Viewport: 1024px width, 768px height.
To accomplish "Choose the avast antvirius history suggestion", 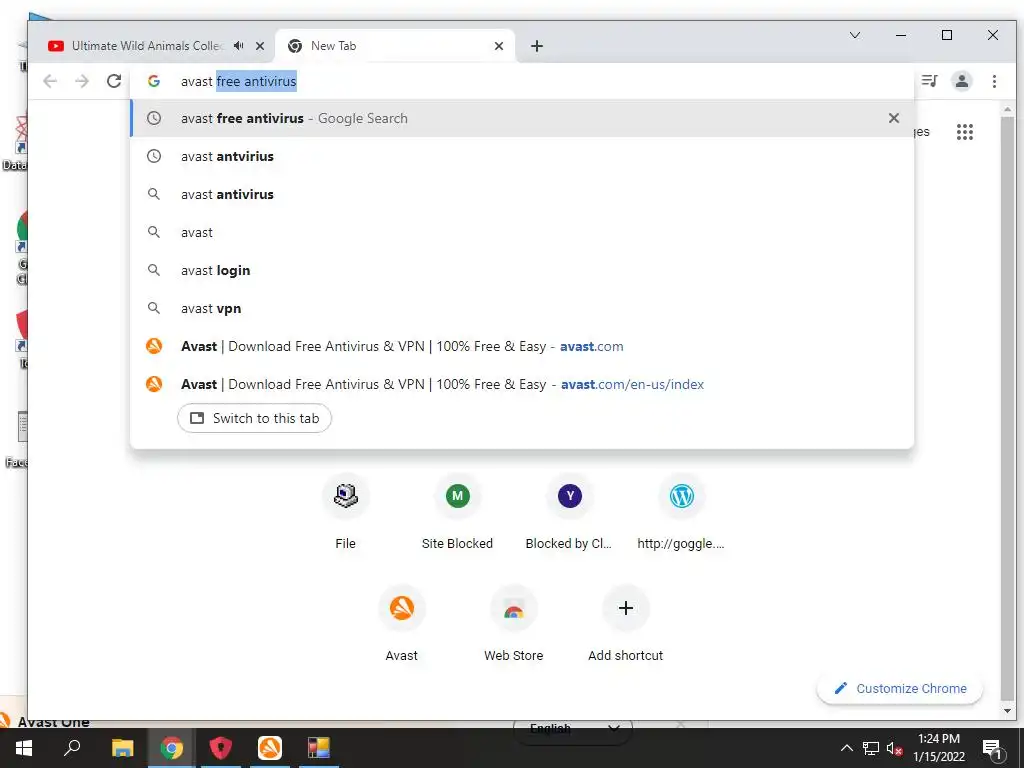I will click(522, 156).
